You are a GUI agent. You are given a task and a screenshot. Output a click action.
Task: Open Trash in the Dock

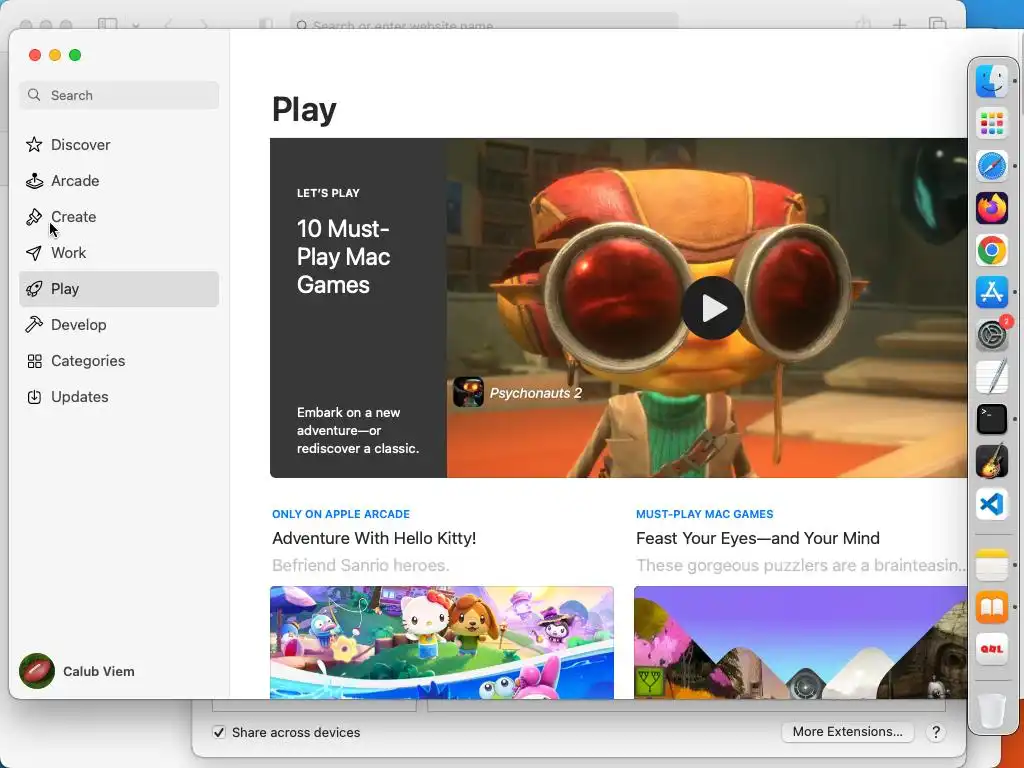point(991,710)
